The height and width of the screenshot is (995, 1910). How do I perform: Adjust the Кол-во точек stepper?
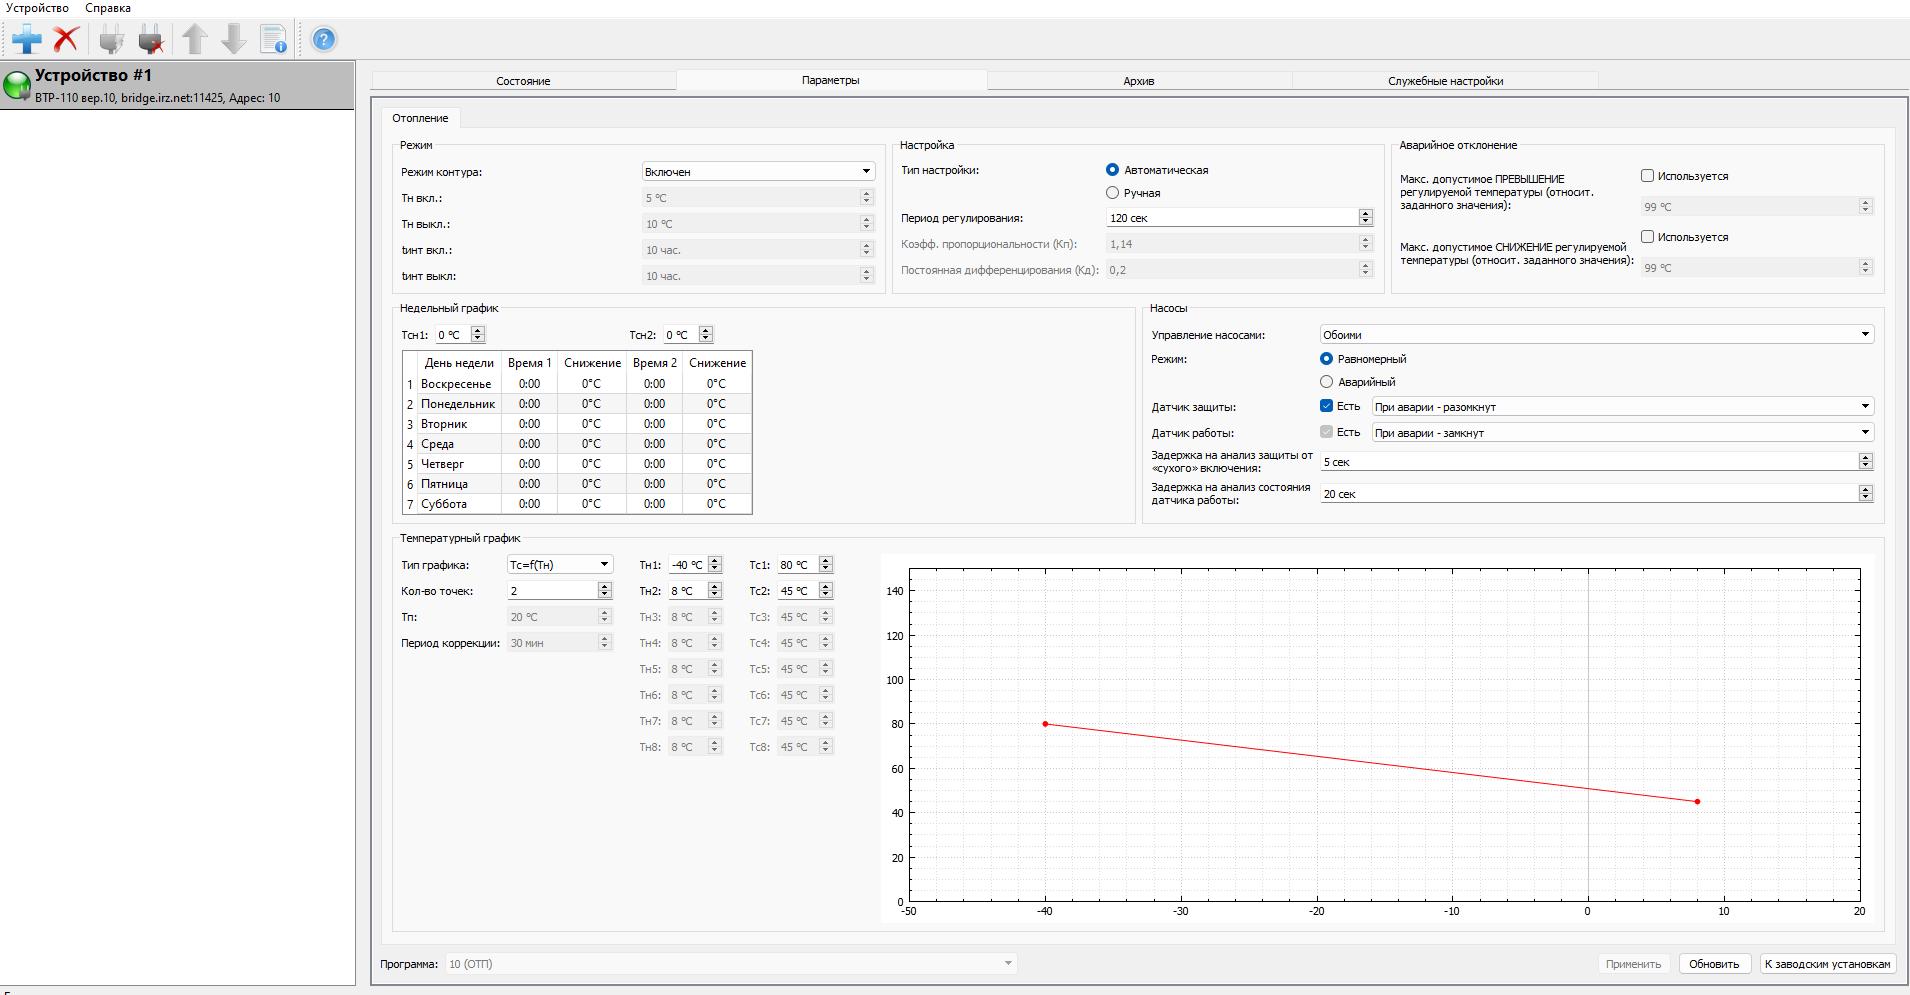(x=604, y=591)
